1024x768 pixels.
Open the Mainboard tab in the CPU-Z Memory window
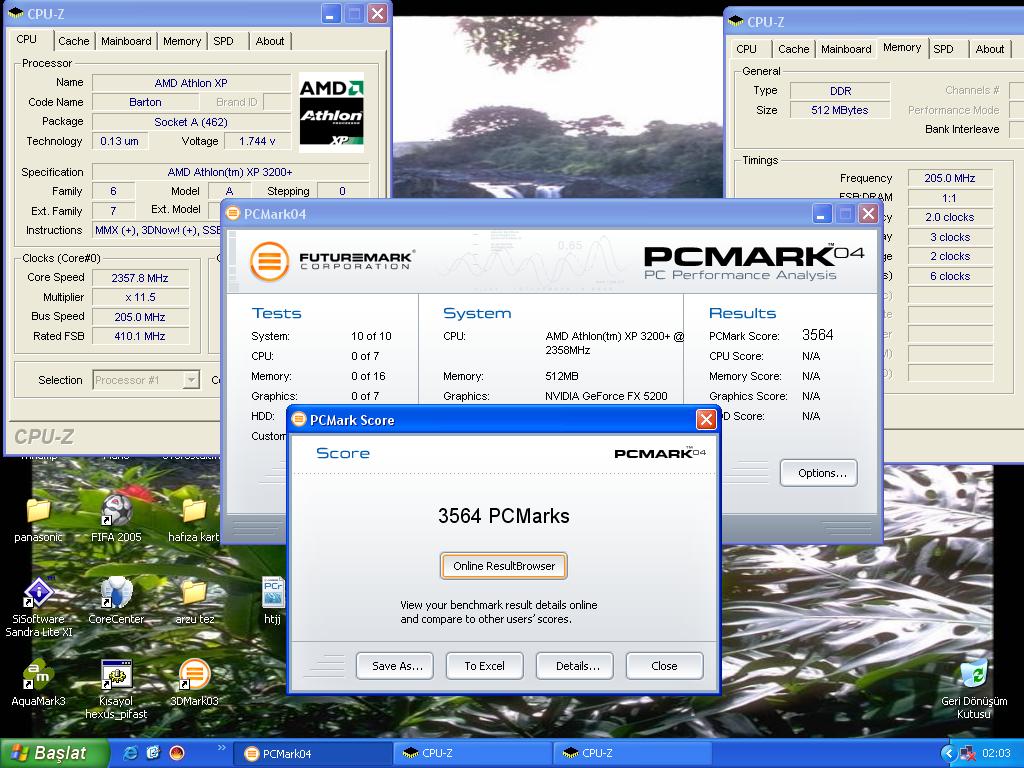pos(846,49)
